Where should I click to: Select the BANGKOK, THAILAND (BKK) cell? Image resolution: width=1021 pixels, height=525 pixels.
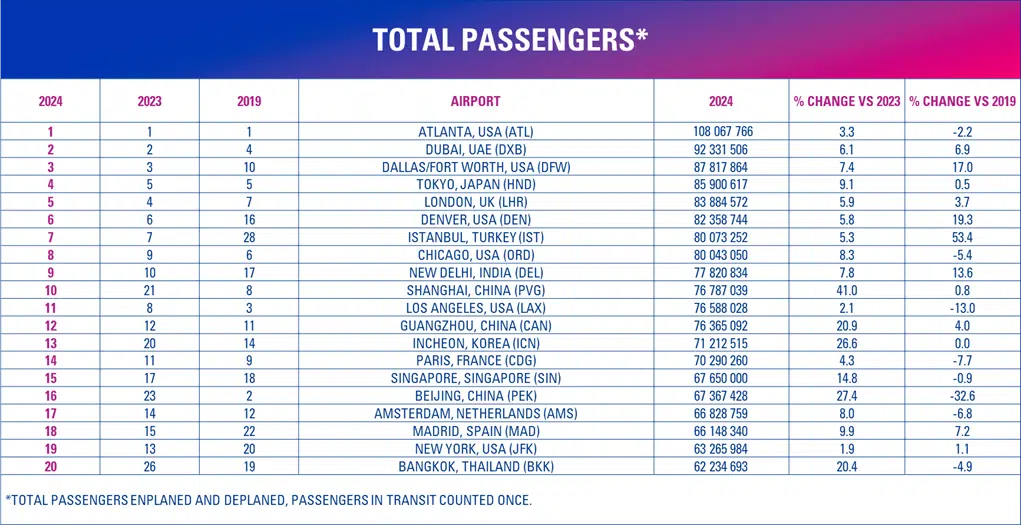click(x=476, y=466)
